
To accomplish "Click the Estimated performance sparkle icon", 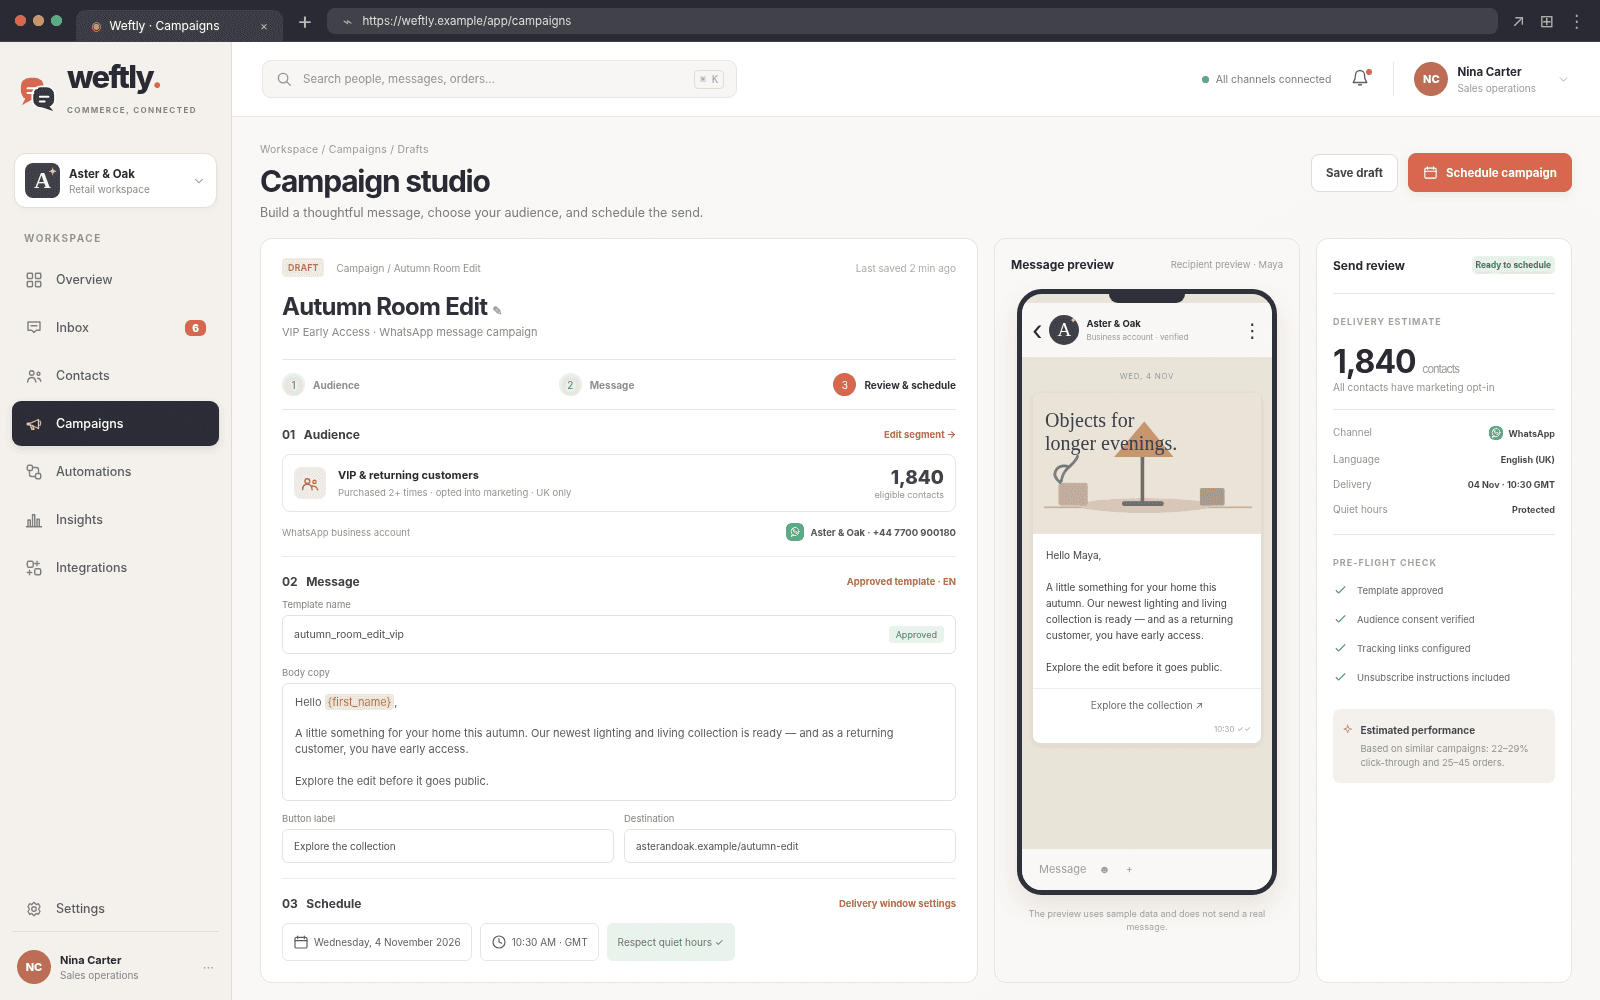I will click(x=1348, y=730).
